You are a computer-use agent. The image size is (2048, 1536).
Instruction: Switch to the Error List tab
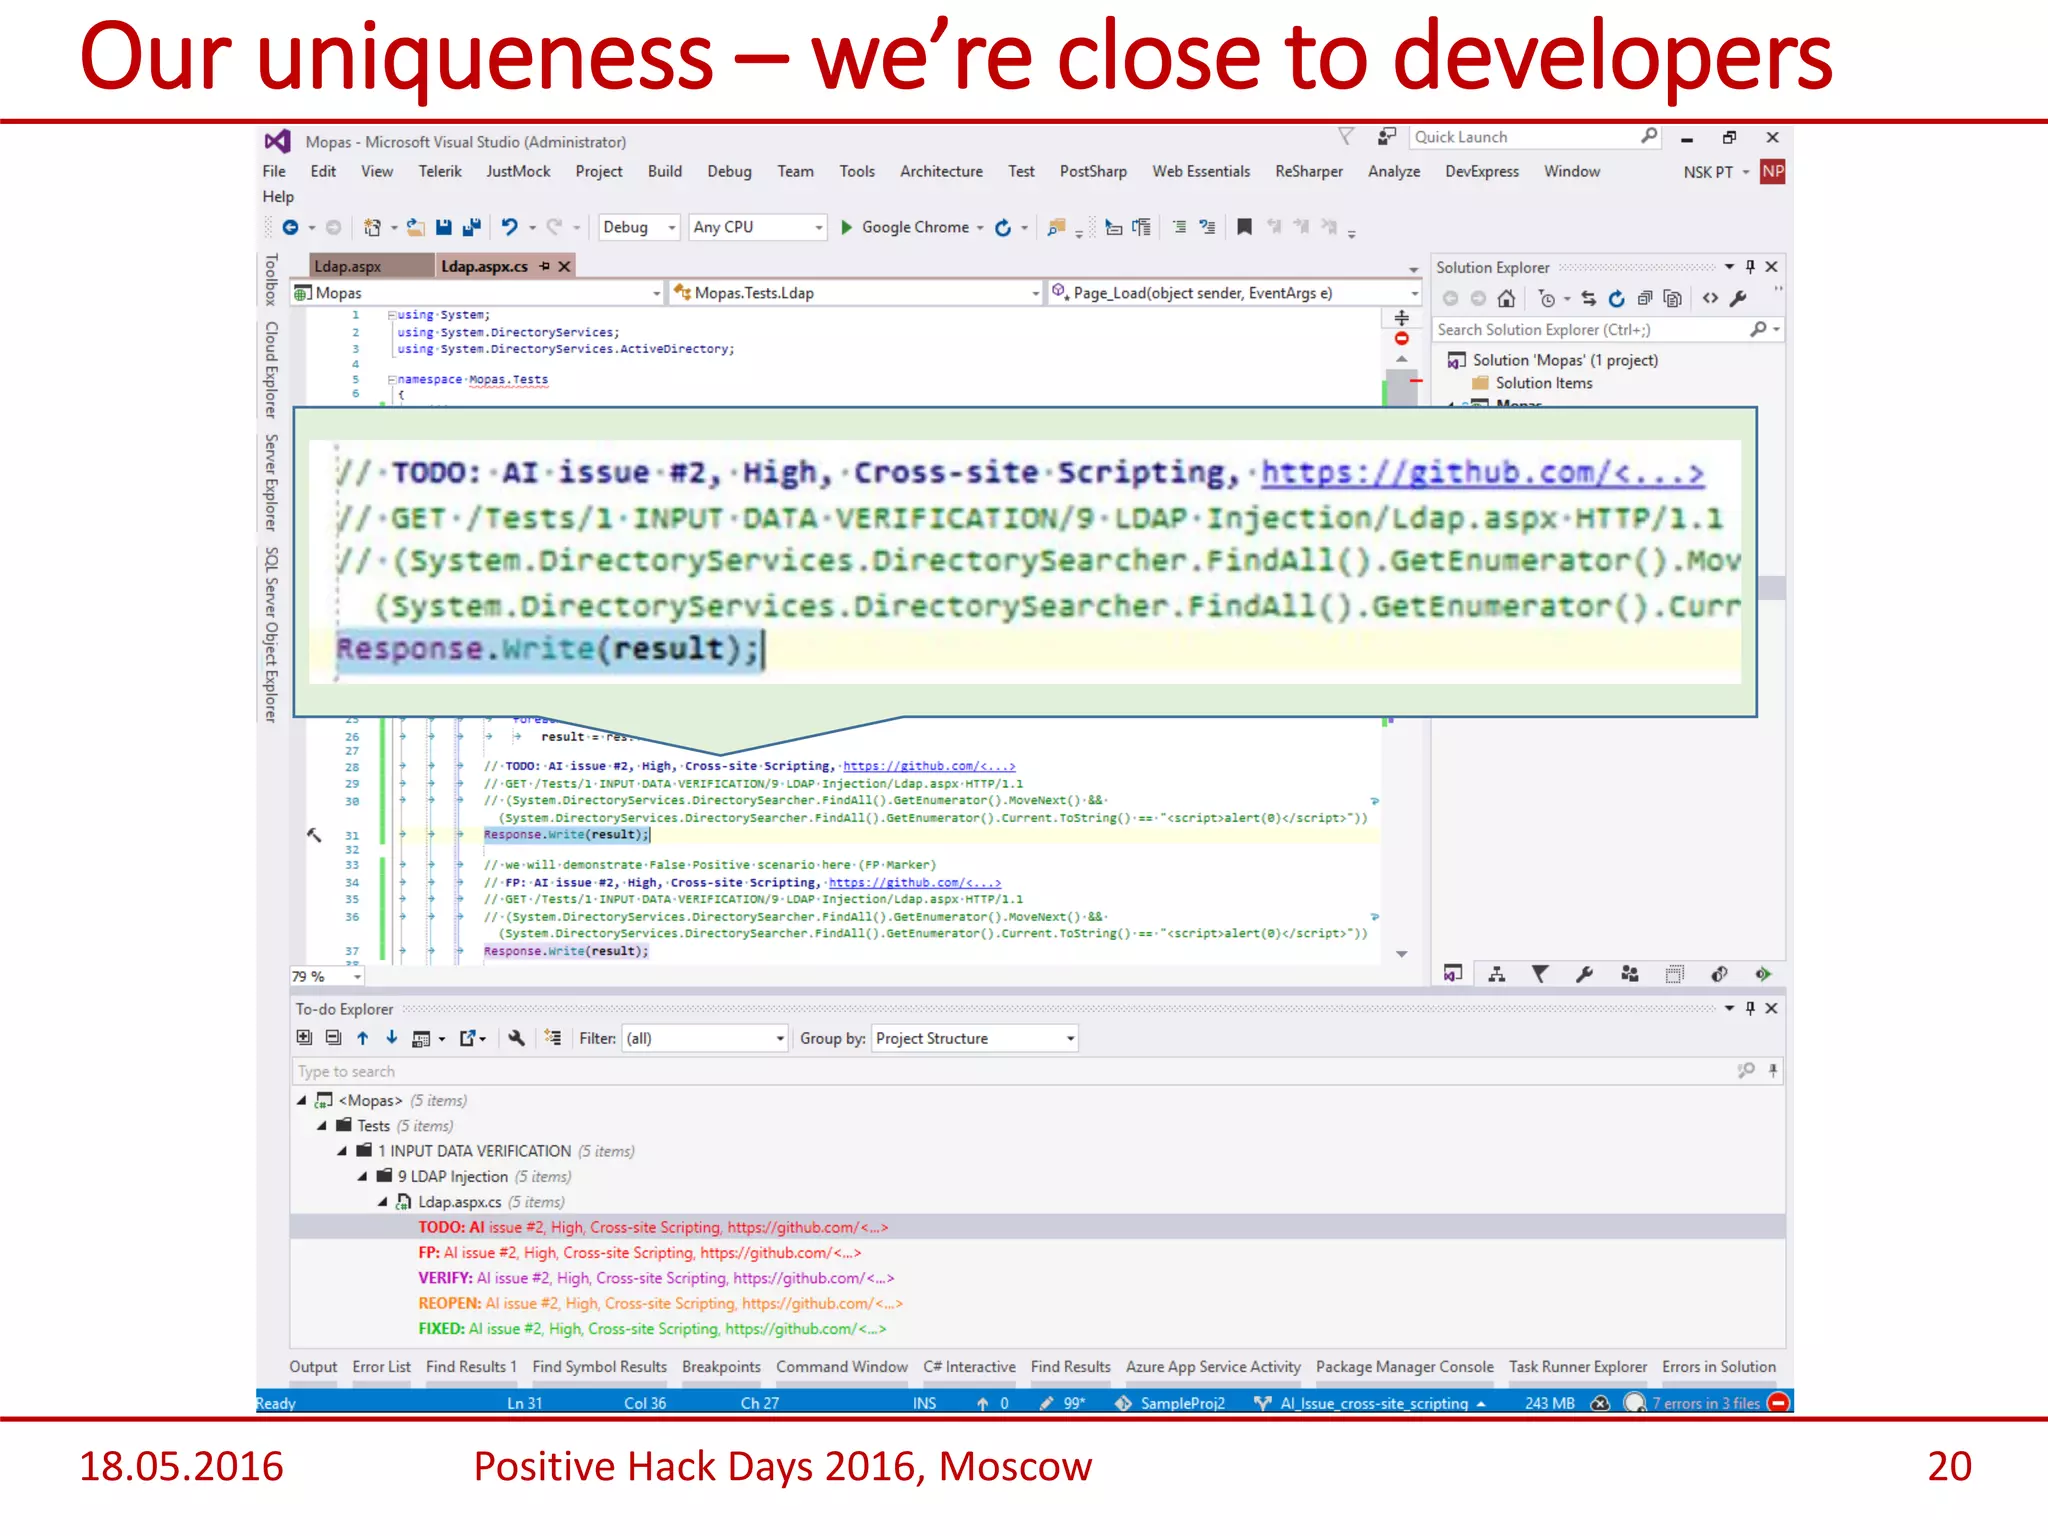pyautogui.click(x=381, y=1367)
